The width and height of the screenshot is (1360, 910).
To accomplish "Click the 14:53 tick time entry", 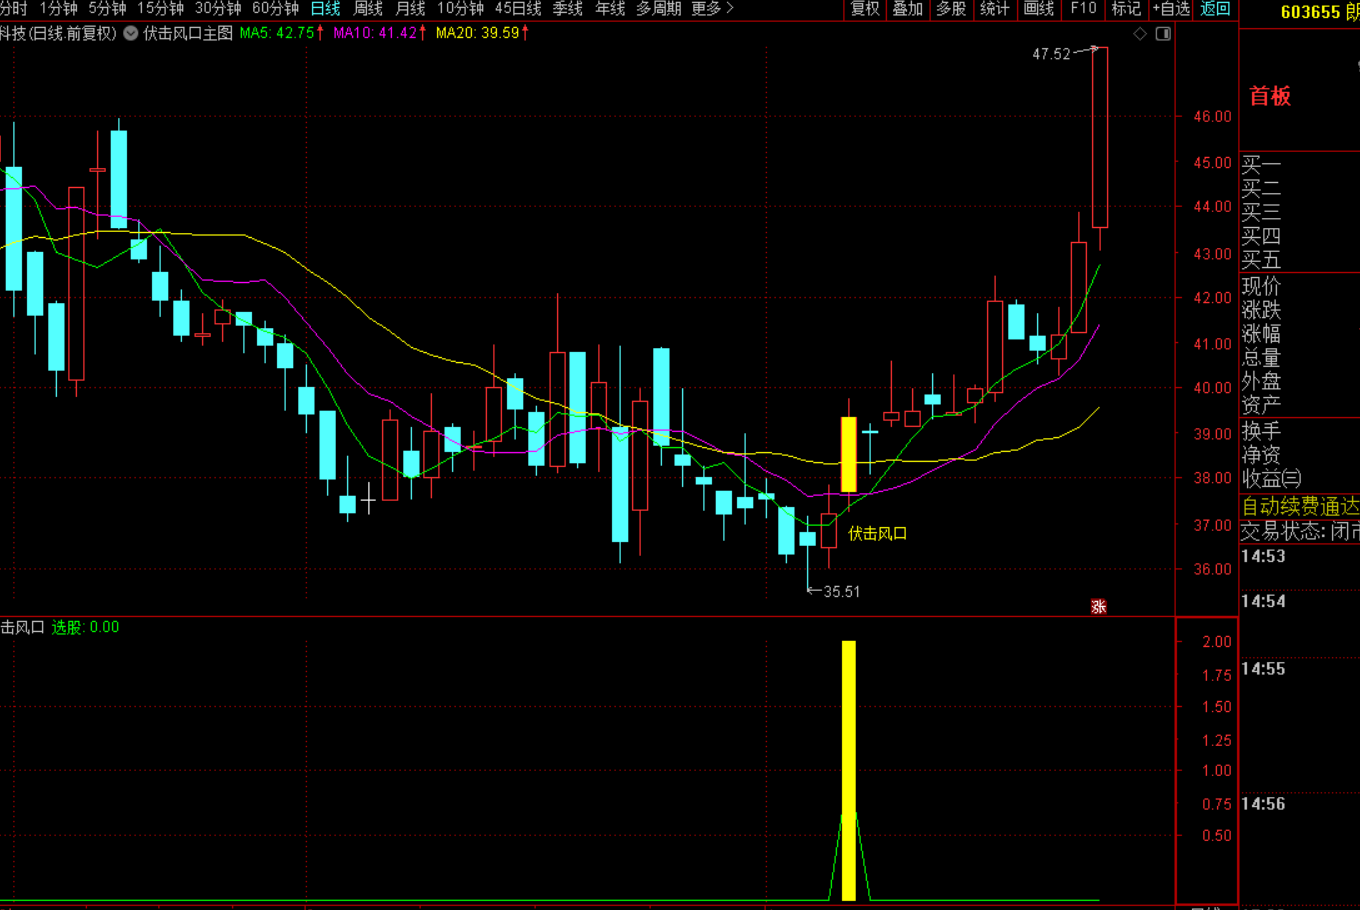I will [1263, 557].
